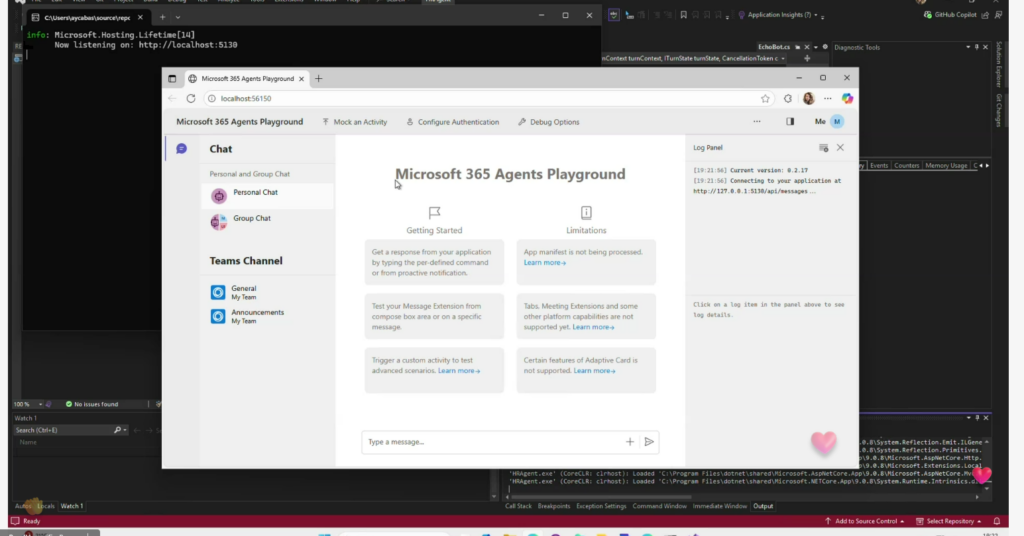The image size is (1024, 536).
Task: Click the plus attach icon in message box
Action: (x=630, y=442)
